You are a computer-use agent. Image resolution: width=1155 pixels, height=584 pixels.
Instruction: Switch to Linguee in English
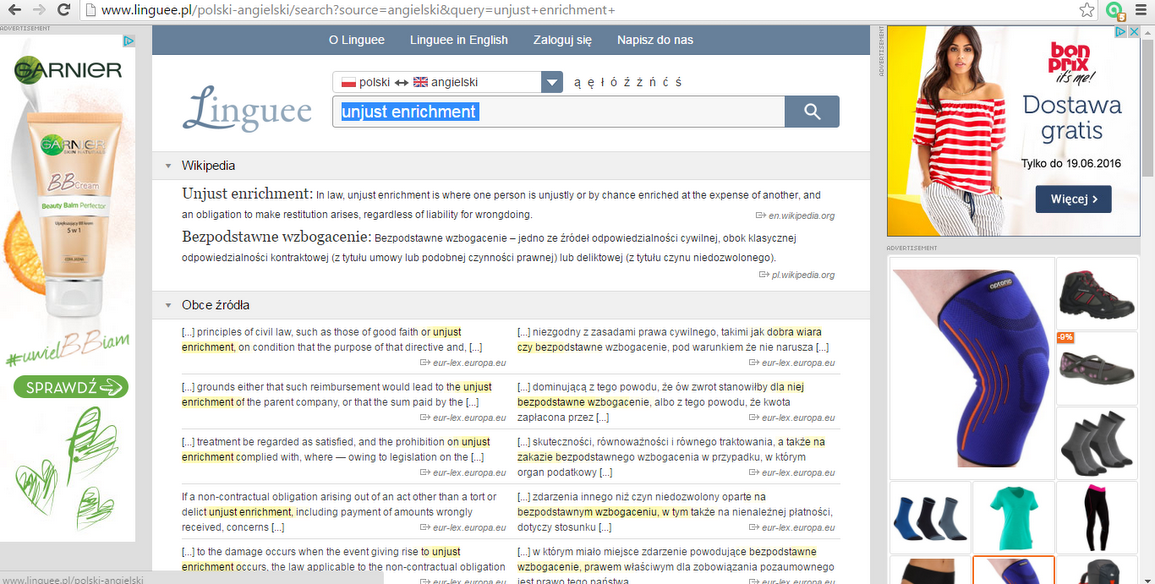pos(459,40)
